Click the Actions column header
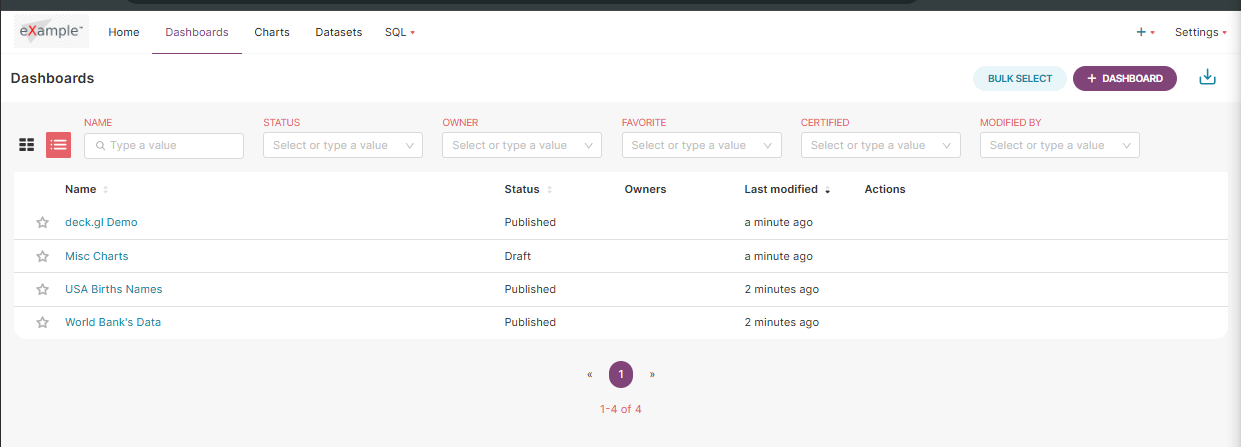 (885, 189)
